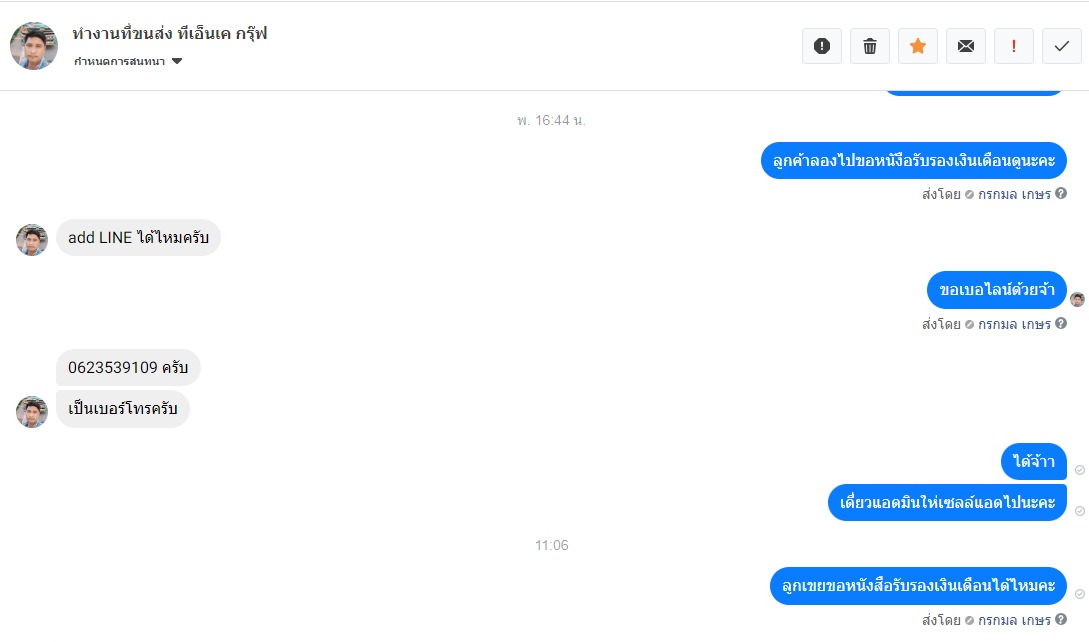The image size is (1089, 642).
Task: Toggle the orange star follow-up icon
Action: [917, 46]
